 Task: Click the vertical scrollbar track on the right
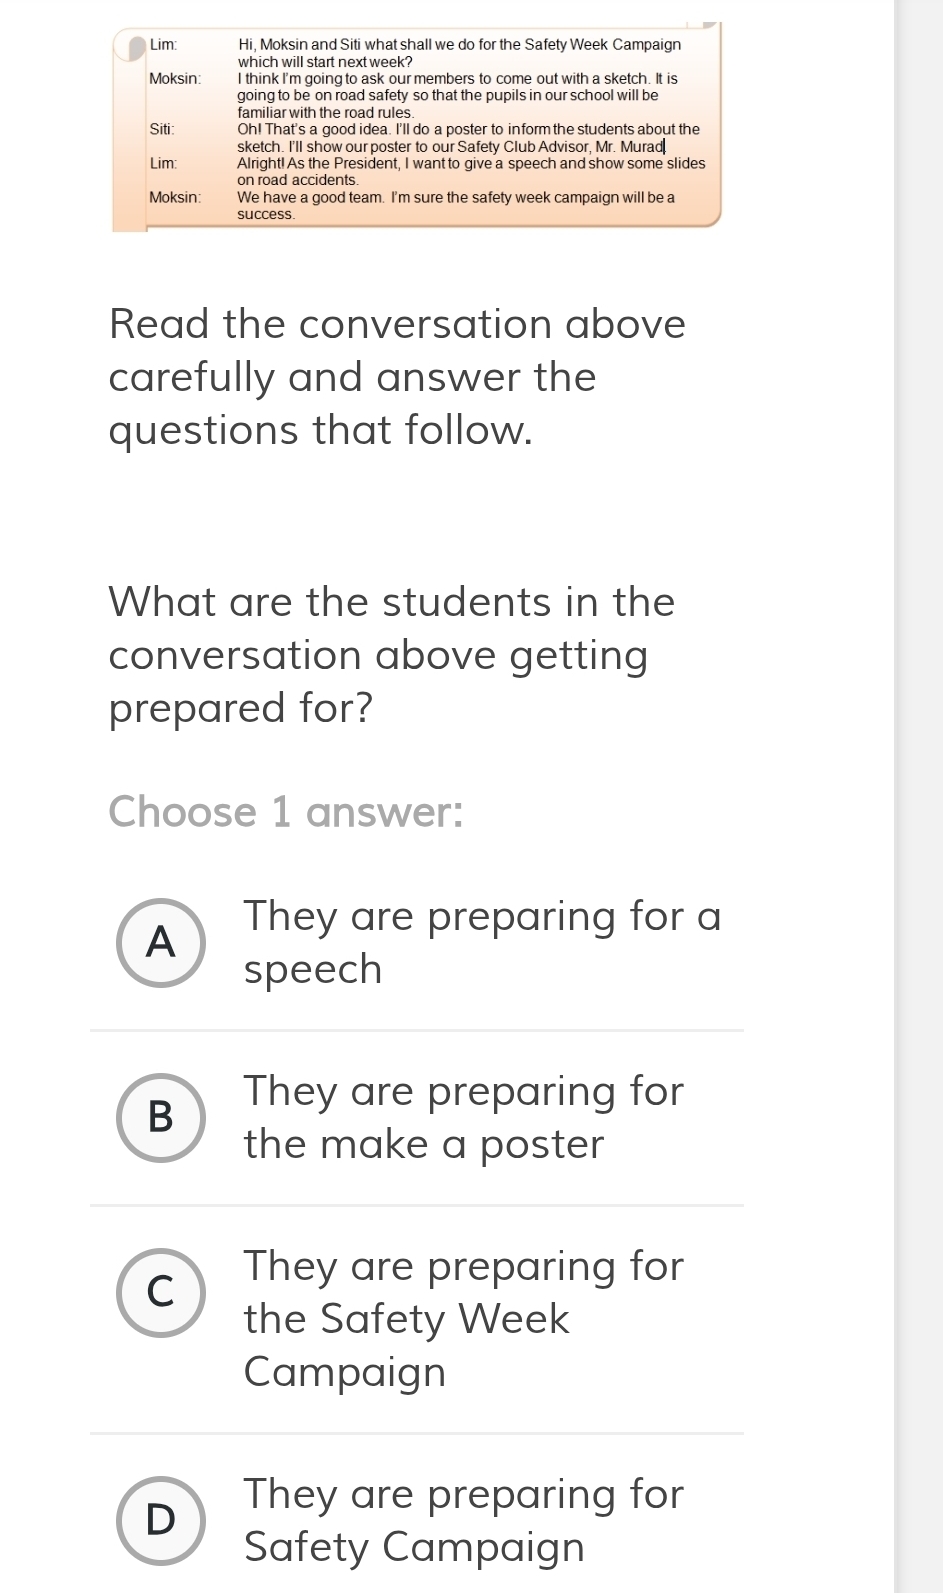pyautogui.click(x=918, y=796)
